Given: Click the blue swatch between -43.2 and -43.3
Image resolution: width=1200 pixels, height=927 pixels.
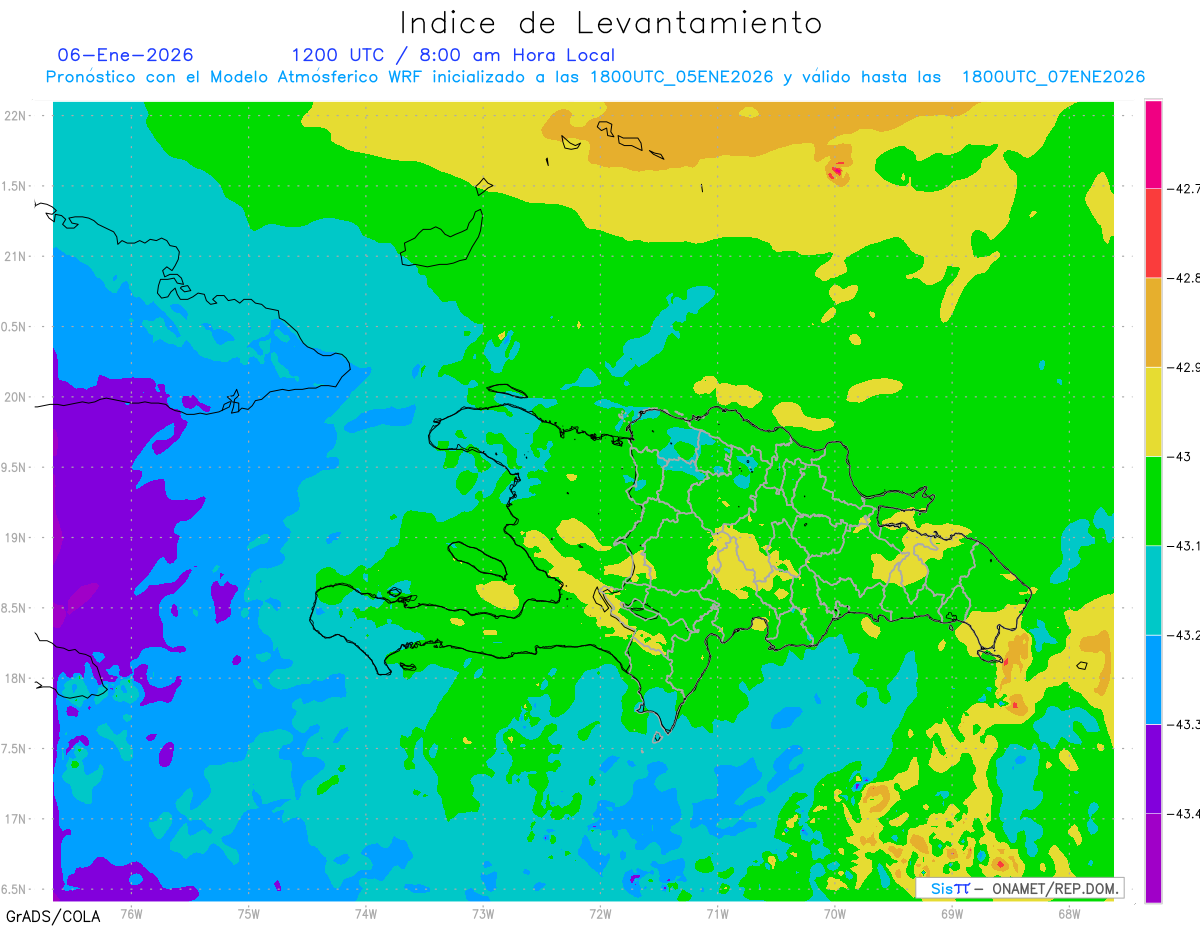Looking at the screenshot, I should point(1153,680).
